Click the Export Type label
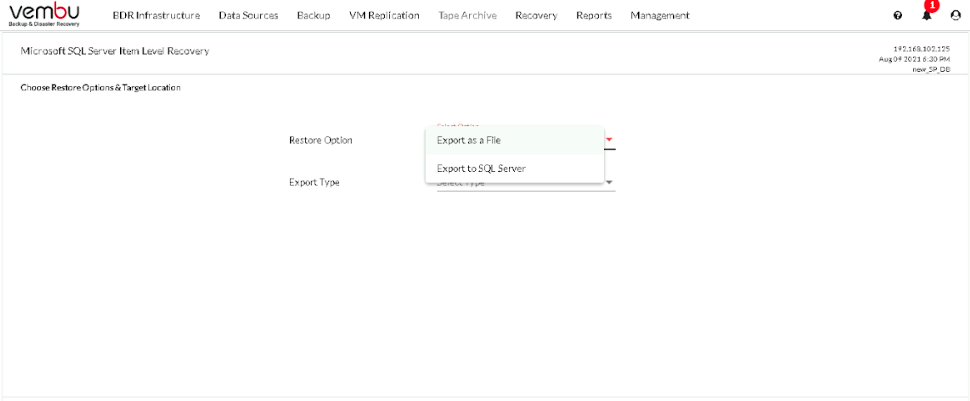 point(314,183)
